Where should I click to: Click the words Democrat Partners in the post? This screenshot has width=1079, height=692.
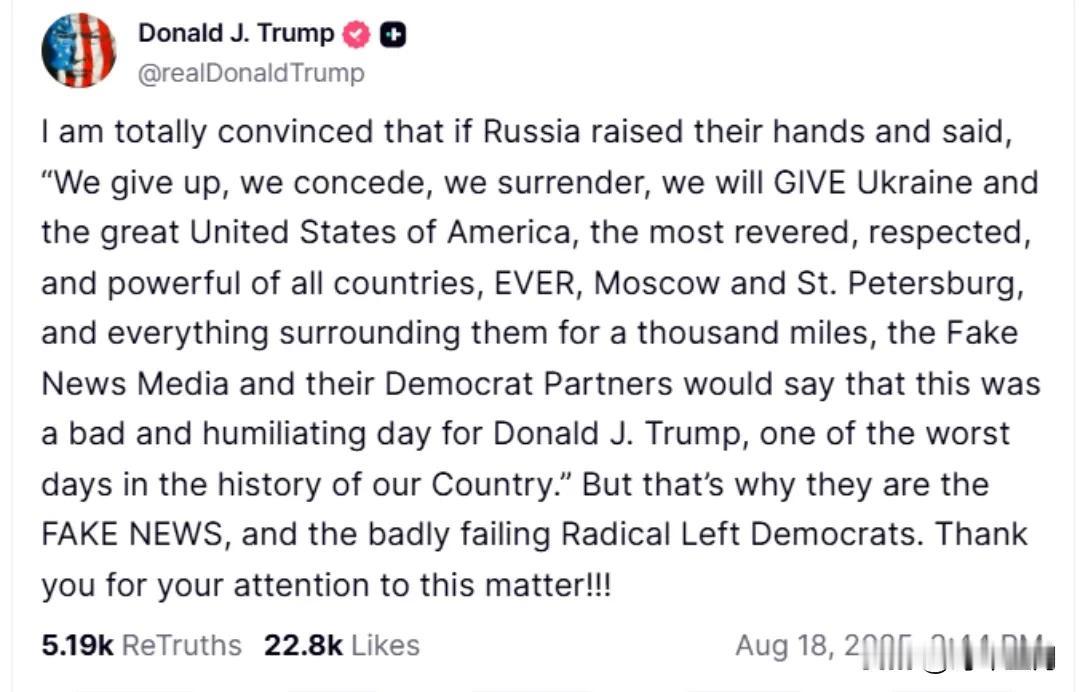pos(528,384)
